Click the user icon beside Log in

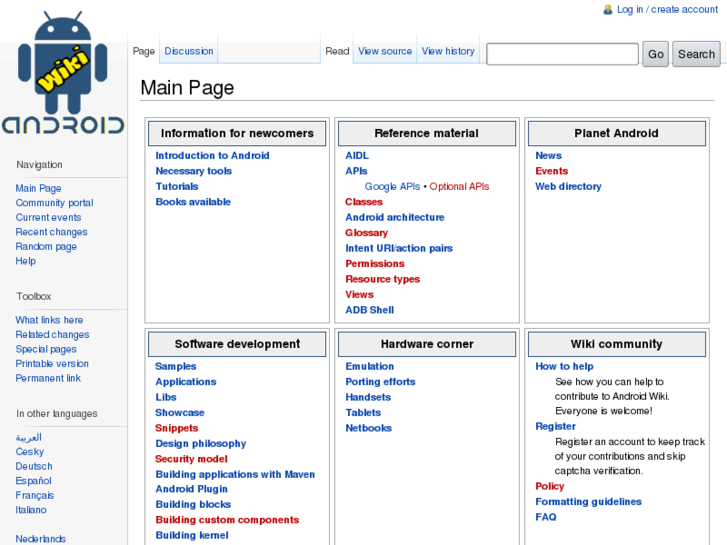click(607, 9)
